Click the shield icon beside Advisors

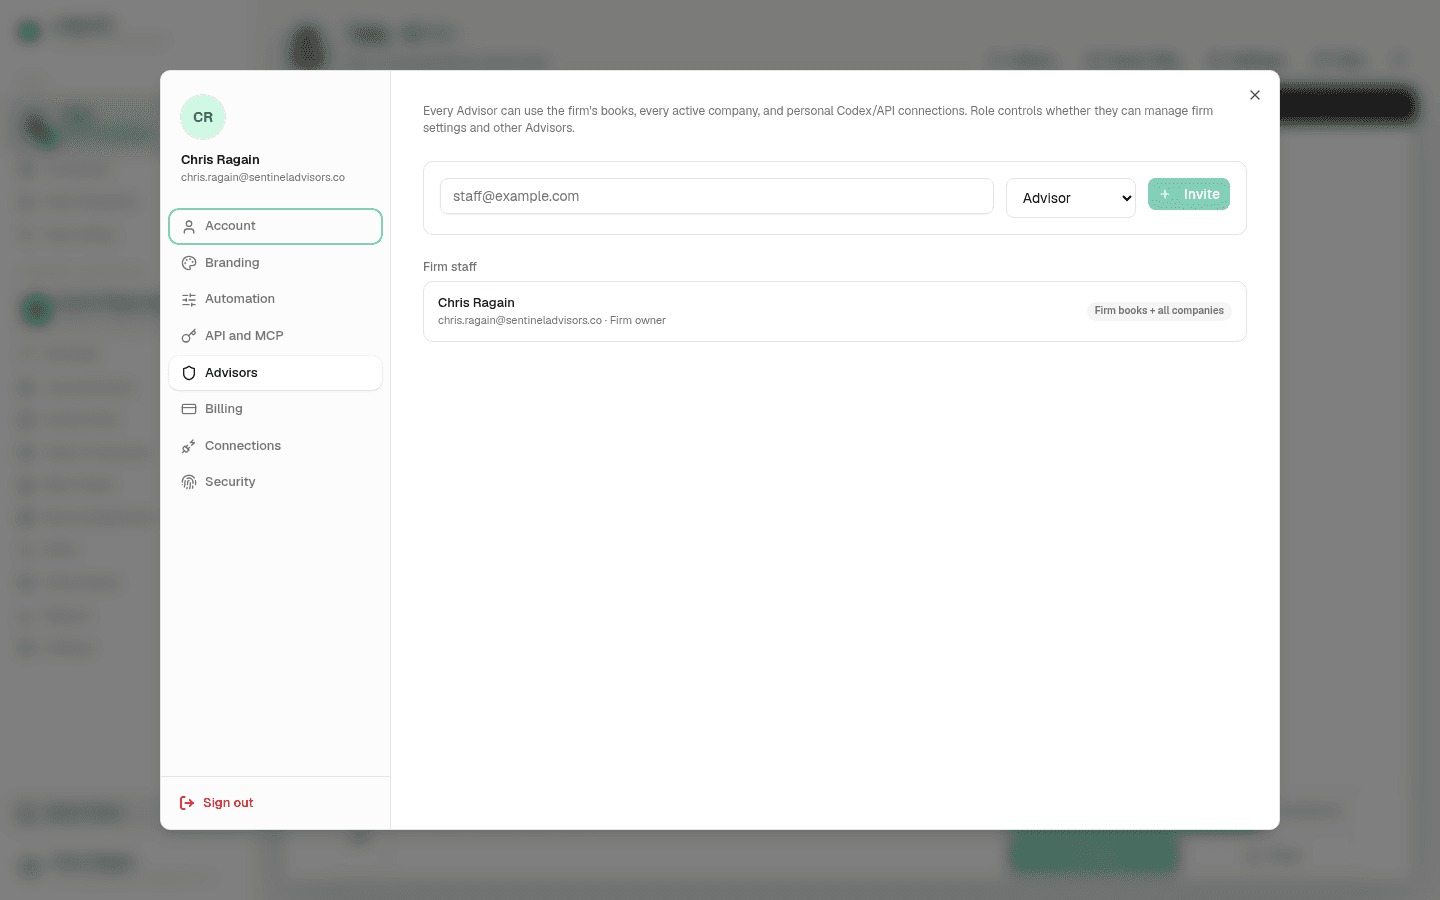189,373
